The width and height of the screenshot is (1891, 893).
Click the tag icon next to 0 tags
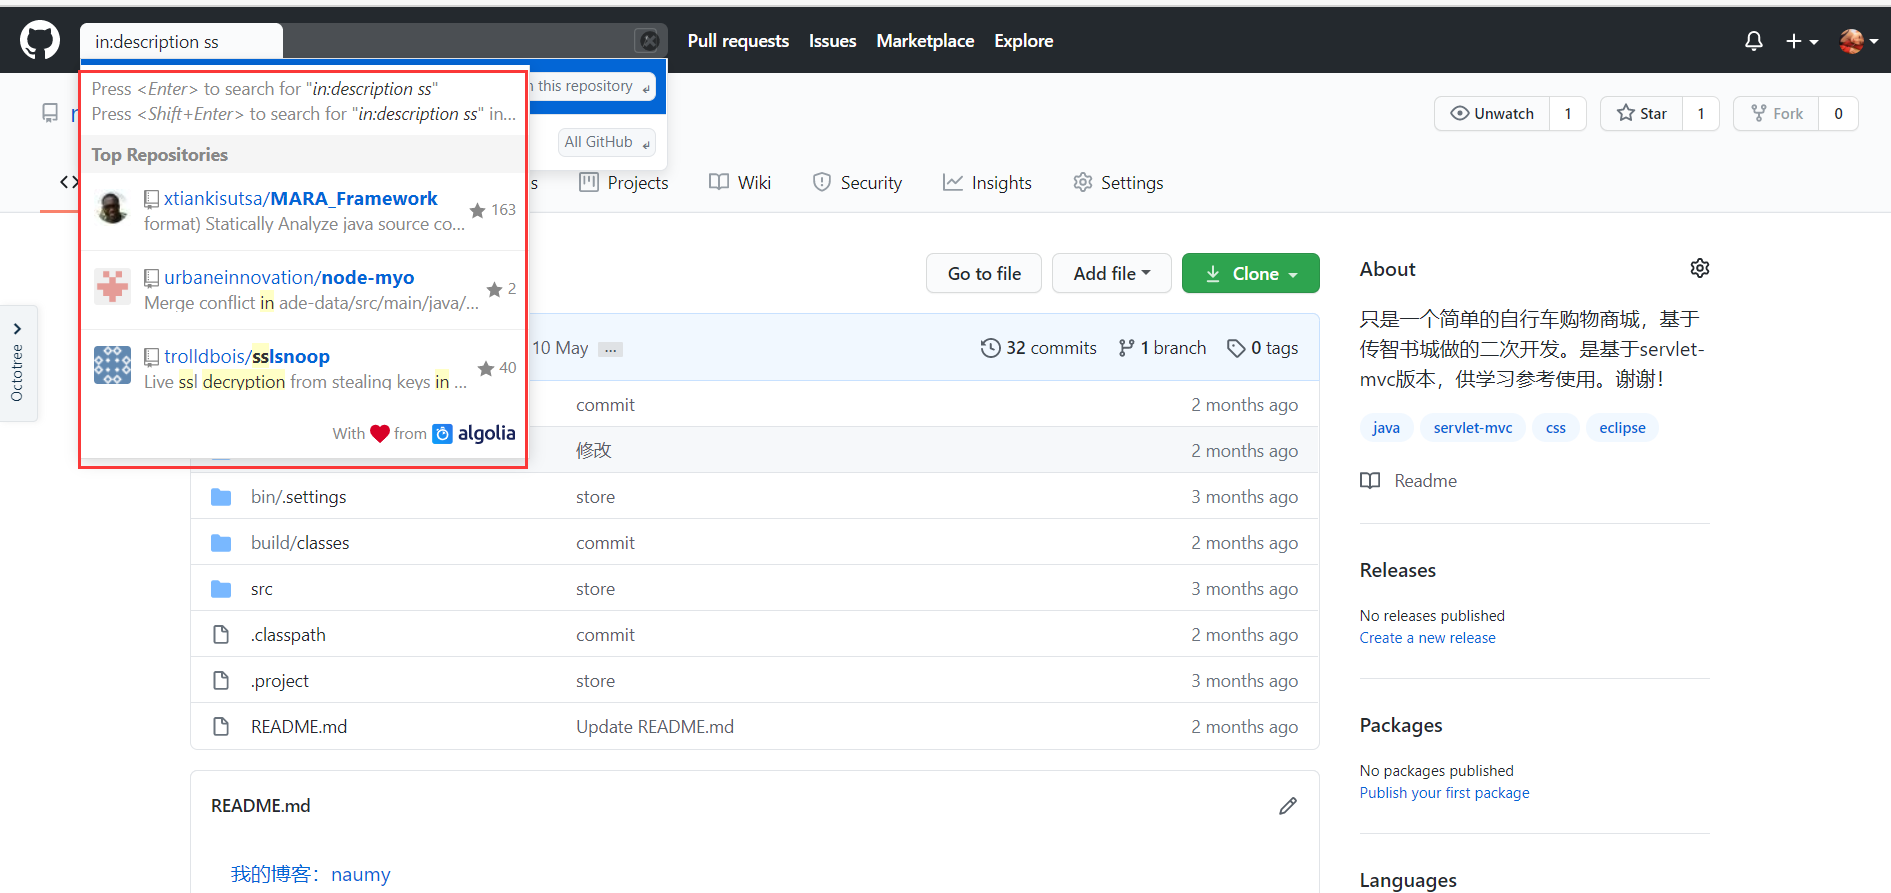pos(1236,348)
